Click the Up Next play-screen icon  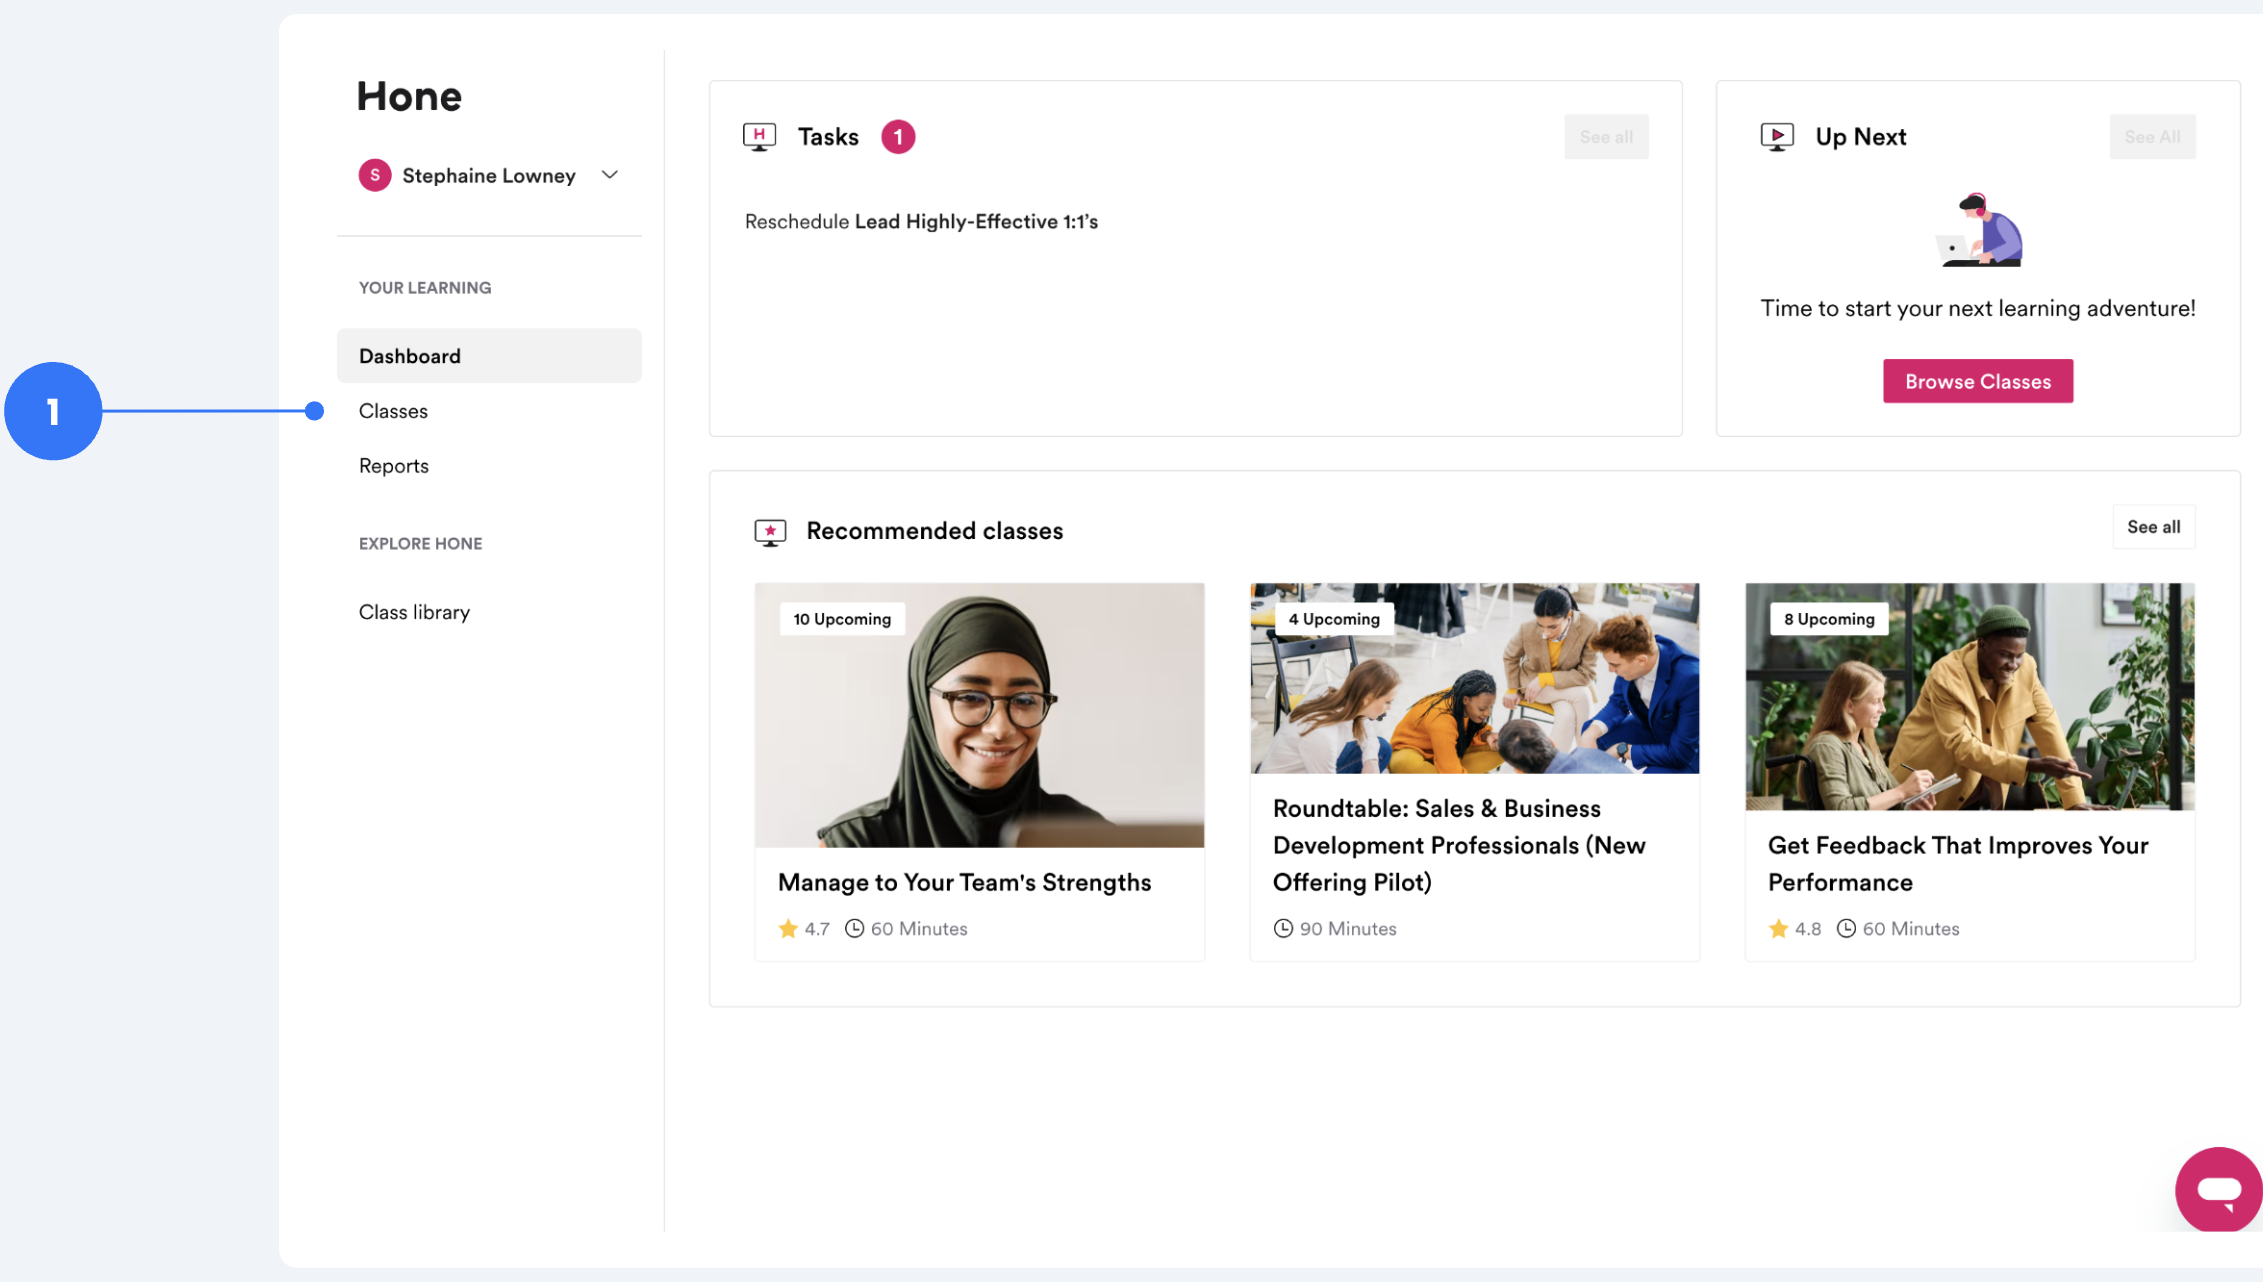[1776, 137]
